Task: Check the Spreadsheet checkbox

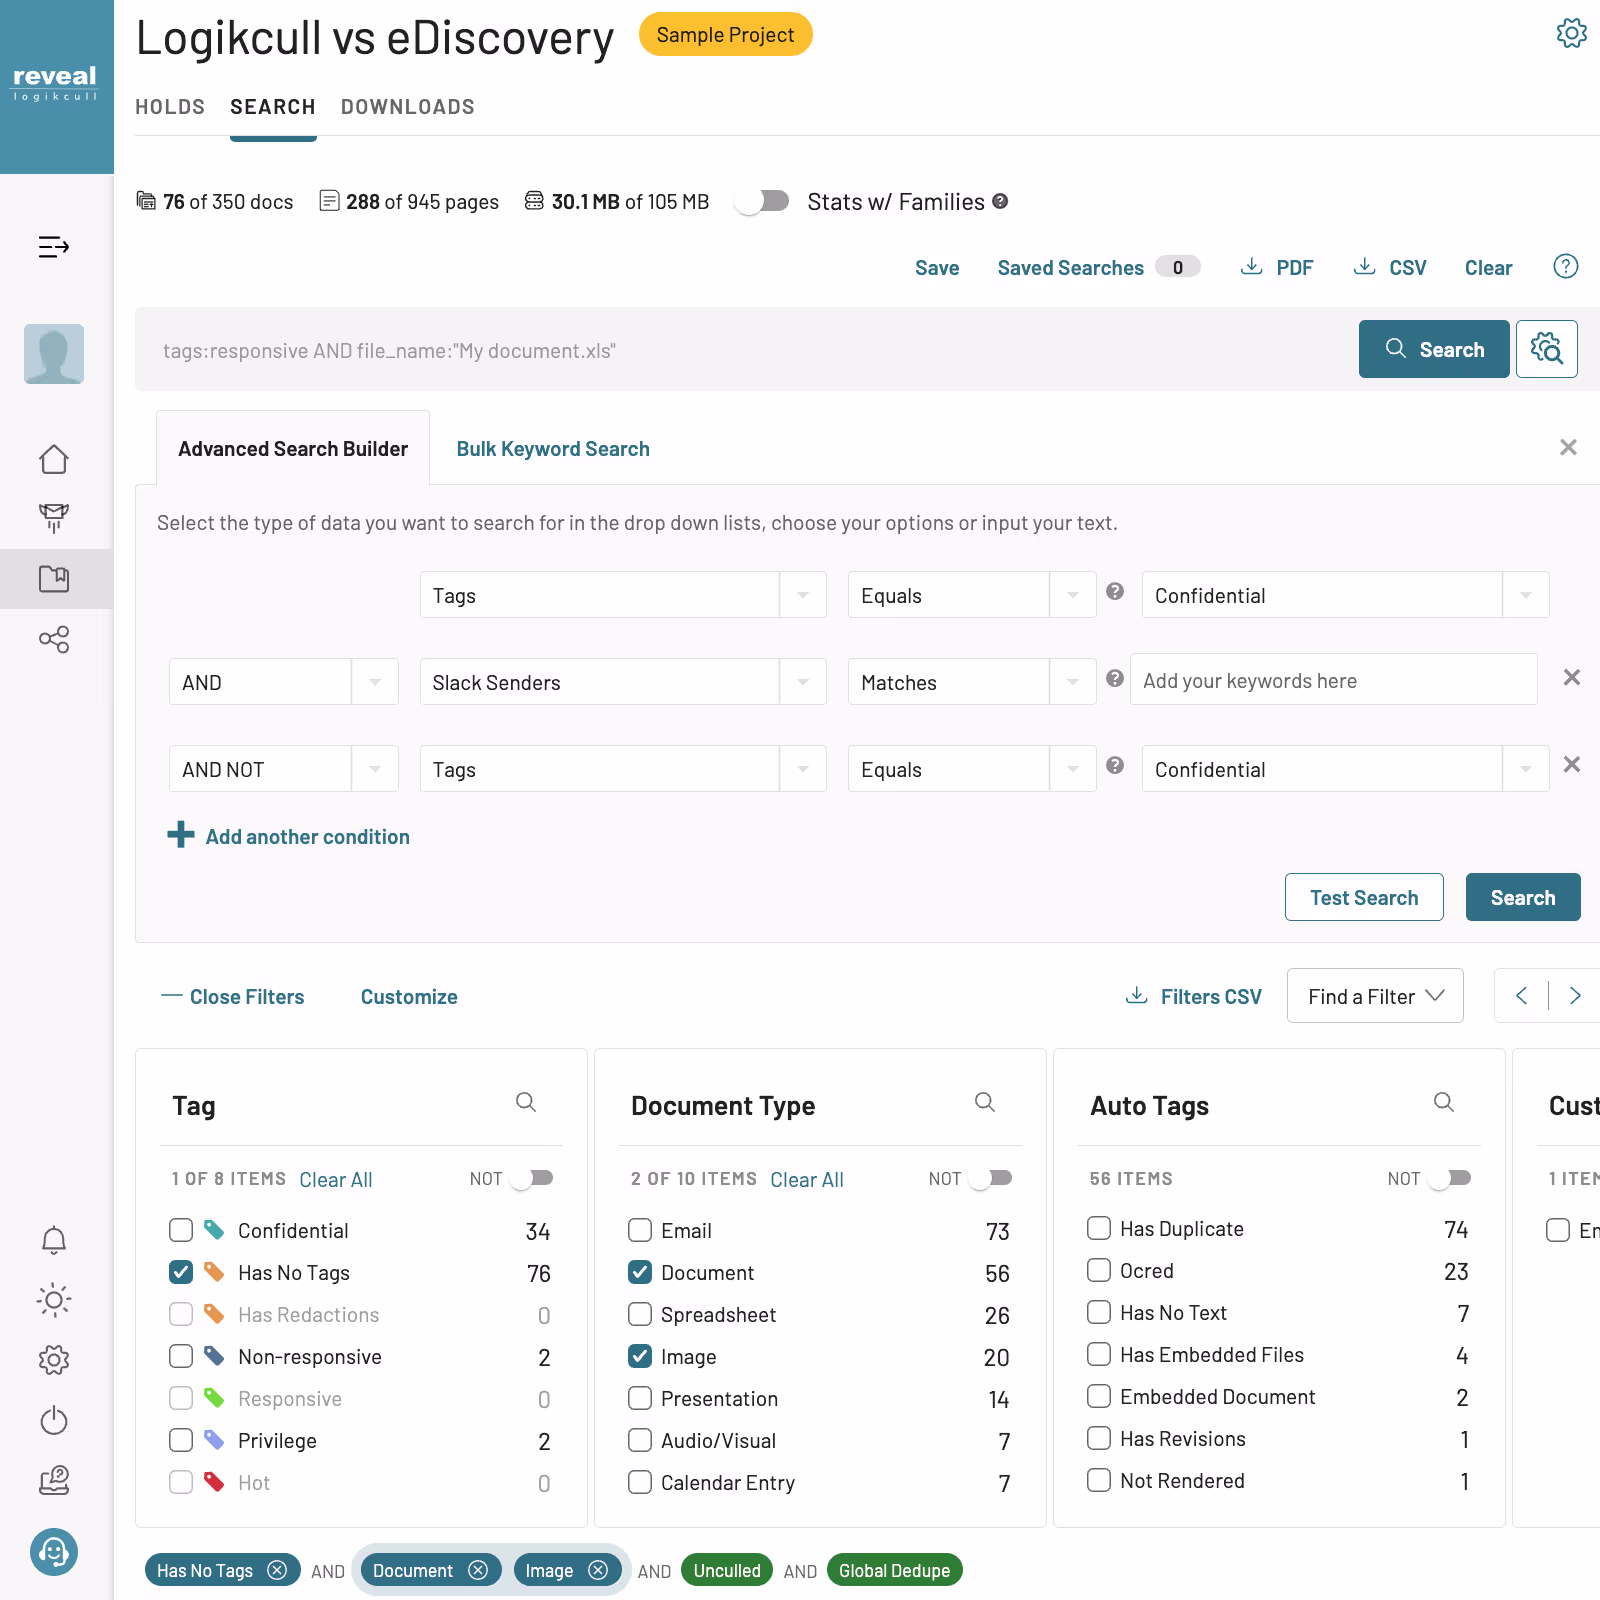Action: (x=640, y=1314)
